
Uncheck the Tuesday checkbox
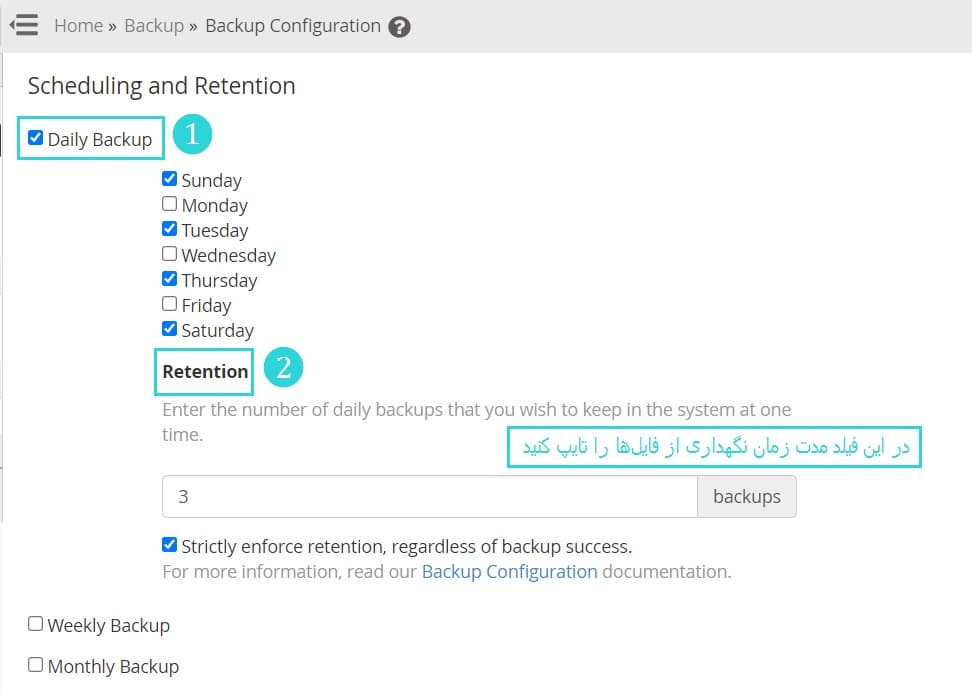point(169,229)
